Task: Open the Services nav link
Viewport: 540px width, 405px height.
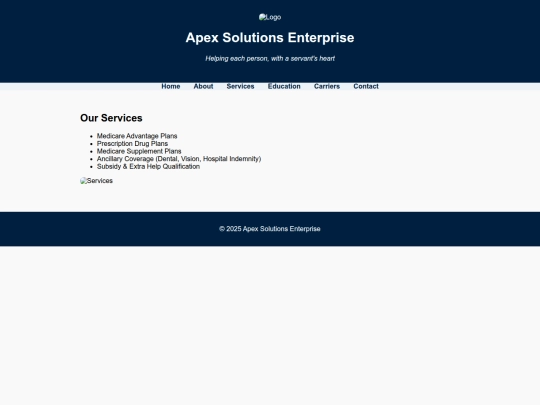Action: 240,86
